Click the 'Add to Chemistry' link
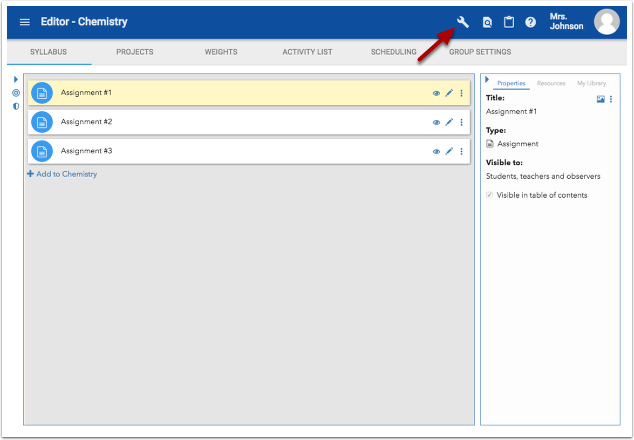 point(62,174)
